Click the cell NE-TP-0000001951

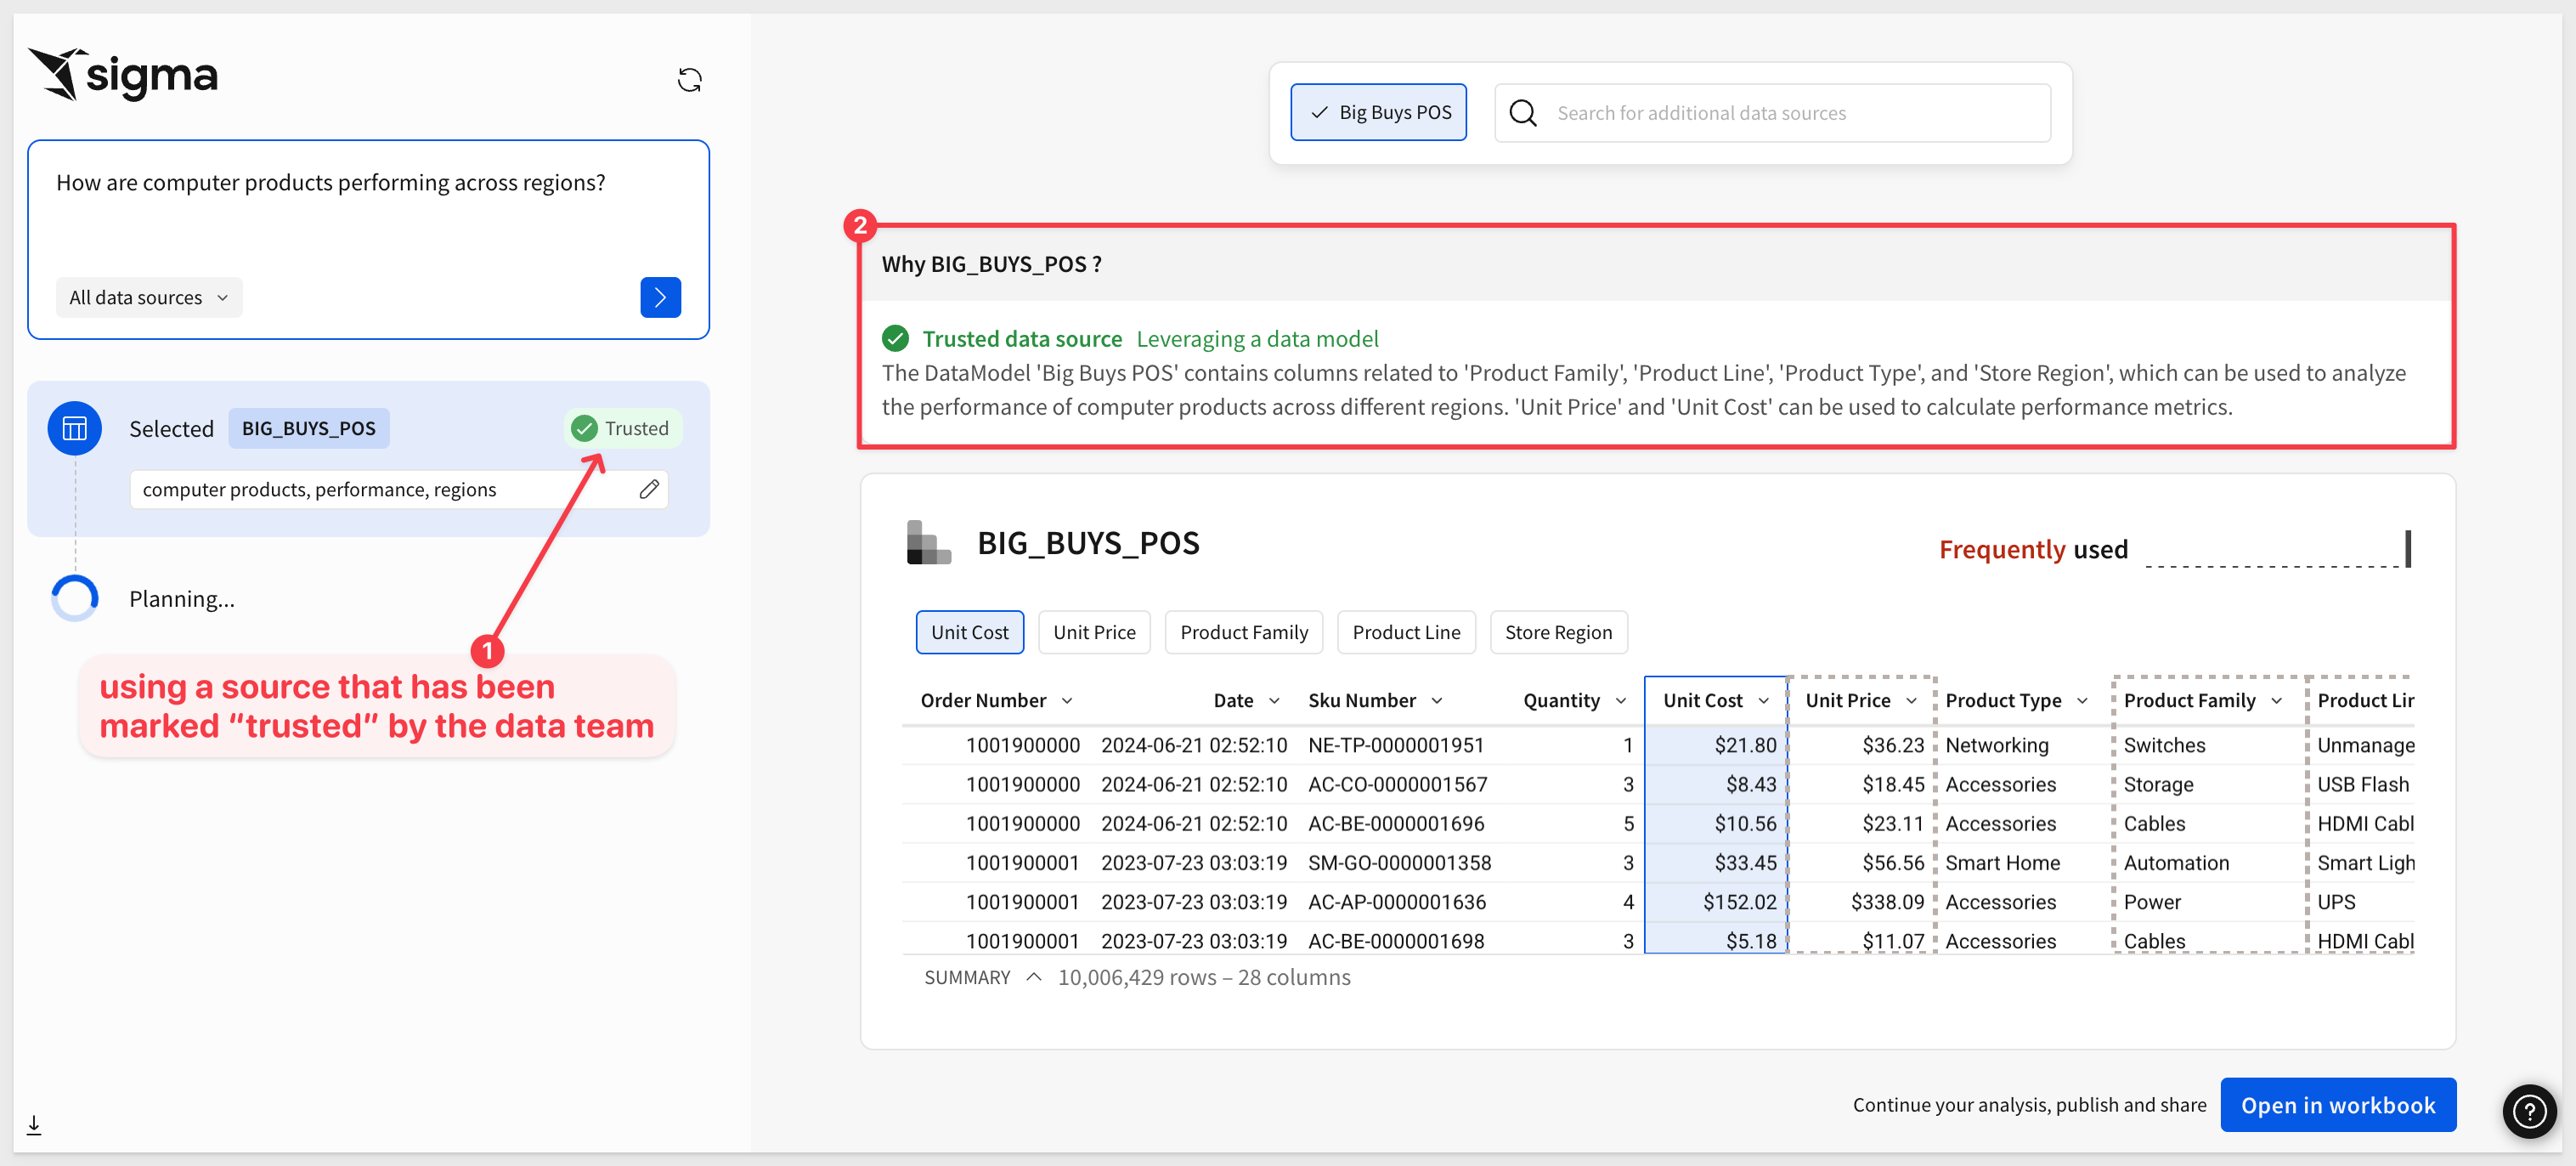(x=1396, y=745)
